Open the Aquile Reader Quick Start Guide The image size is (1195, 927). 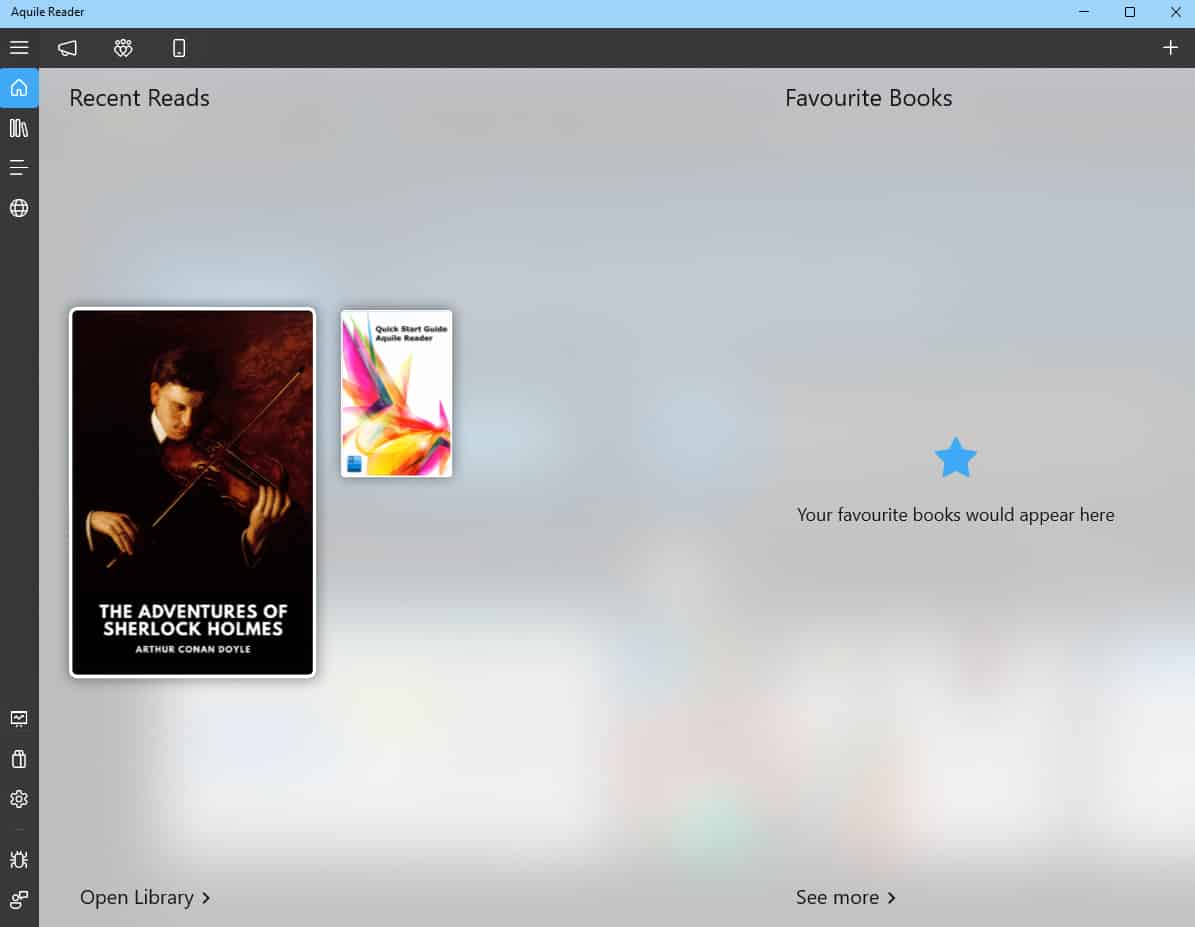[396, 392]
